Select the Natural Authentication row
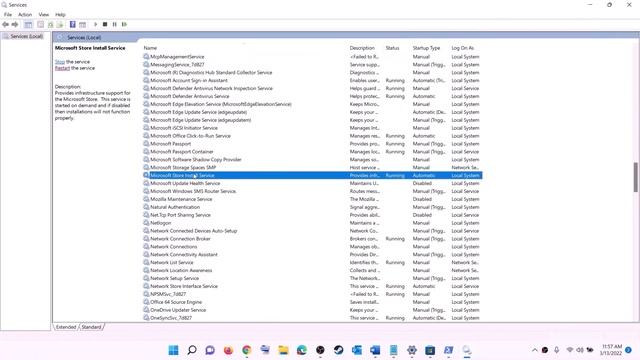Screen dimensions: 640x360 coord(312,207)
